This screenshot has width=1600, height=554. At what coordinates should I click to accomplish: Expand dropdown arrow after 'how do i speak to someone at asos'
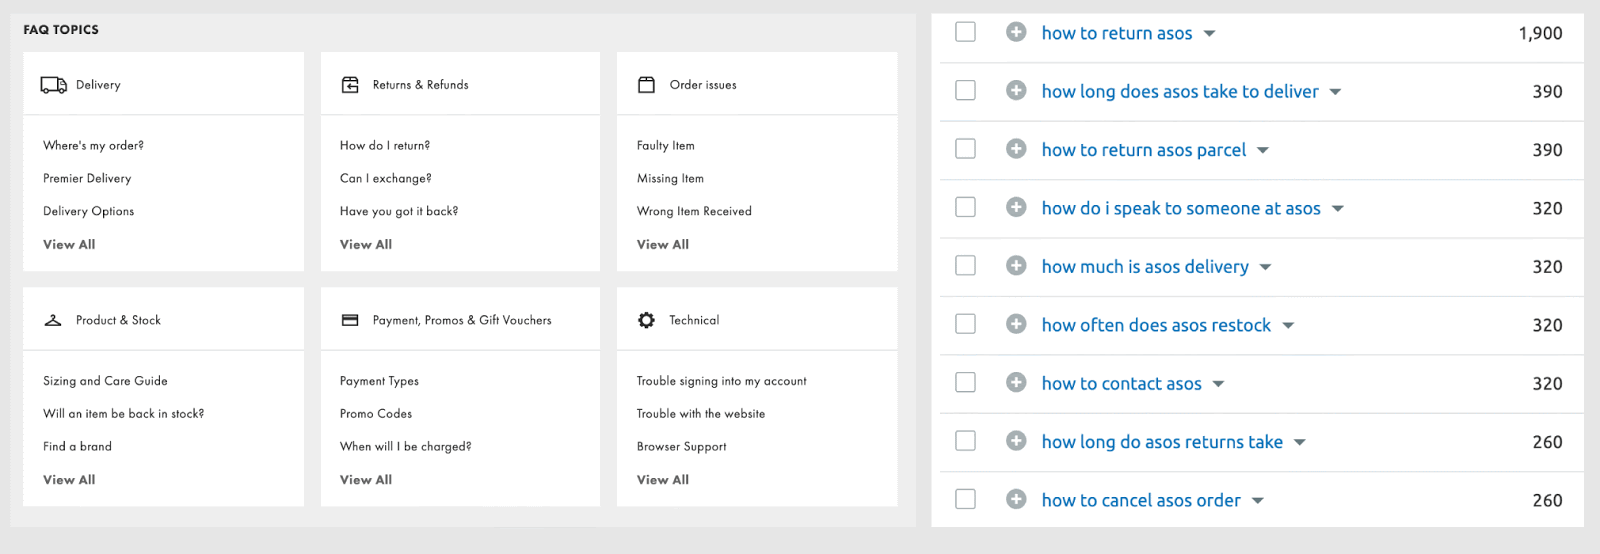click(x=1338, y=209)
